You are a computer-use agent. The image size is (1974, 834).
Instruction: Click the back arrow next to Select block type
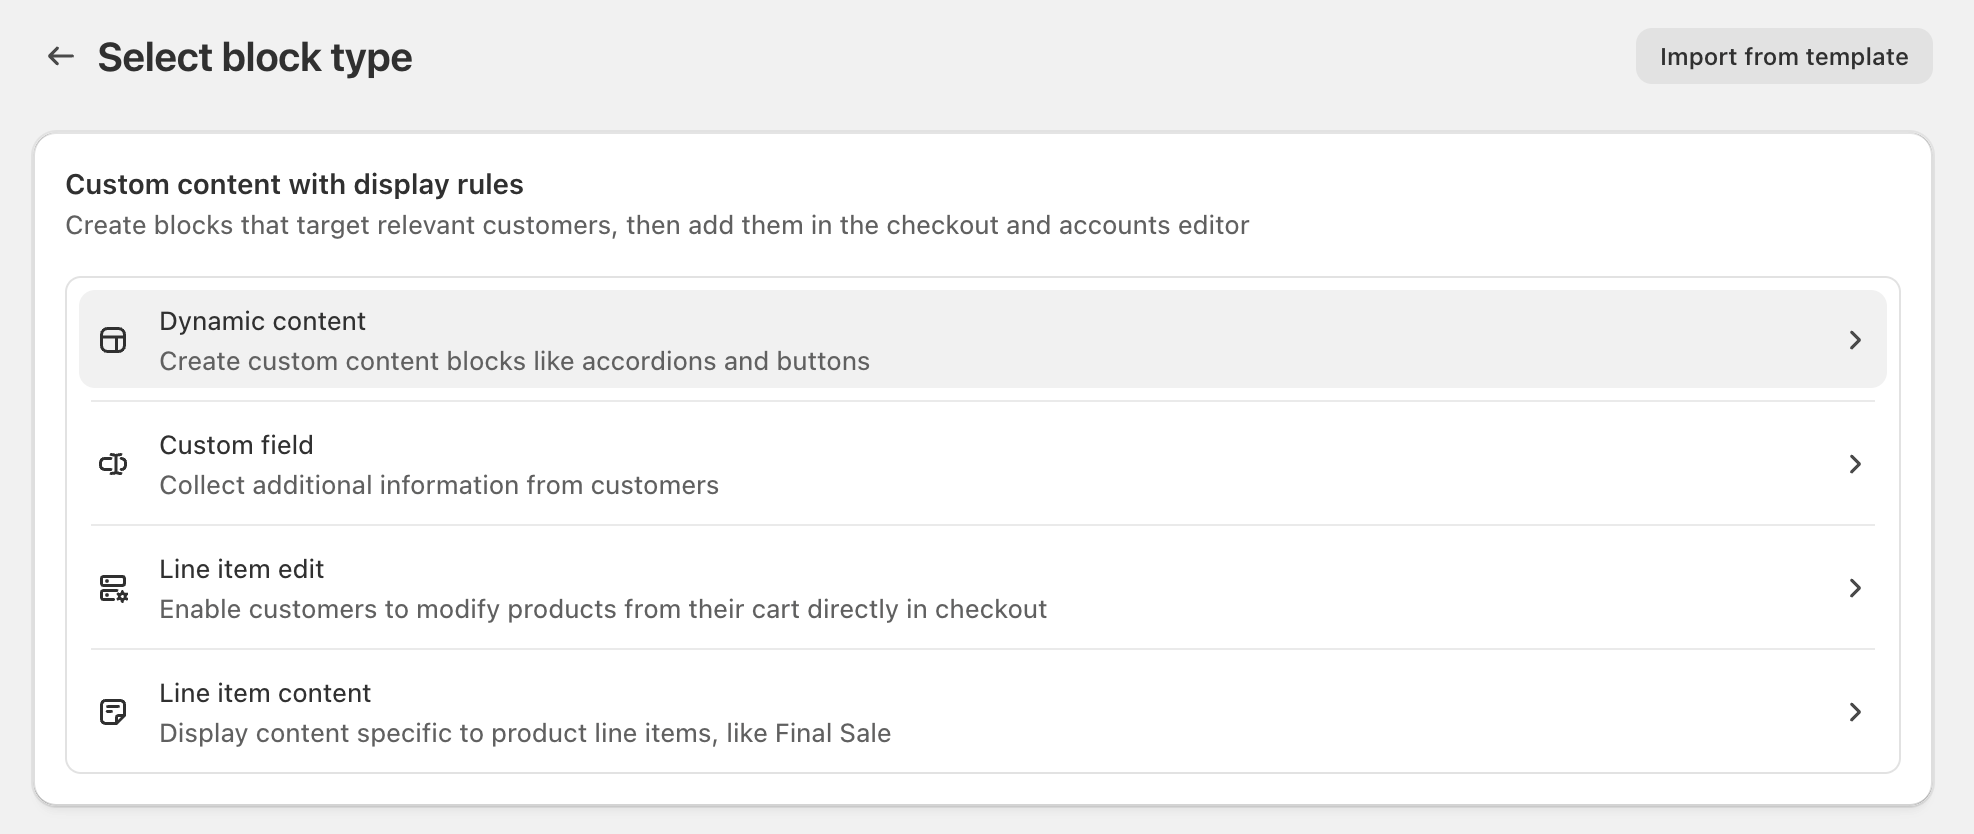(62, 56)
